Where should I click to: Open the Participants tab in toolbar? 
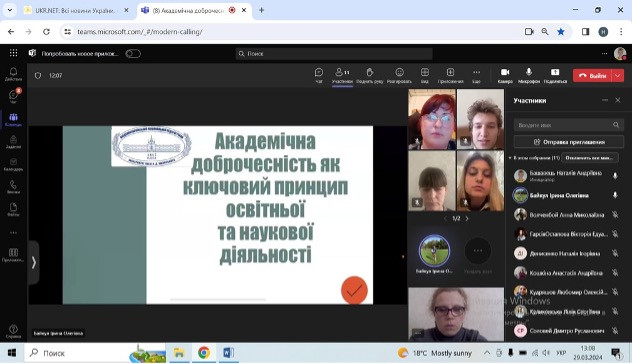(x=342, y=75)
